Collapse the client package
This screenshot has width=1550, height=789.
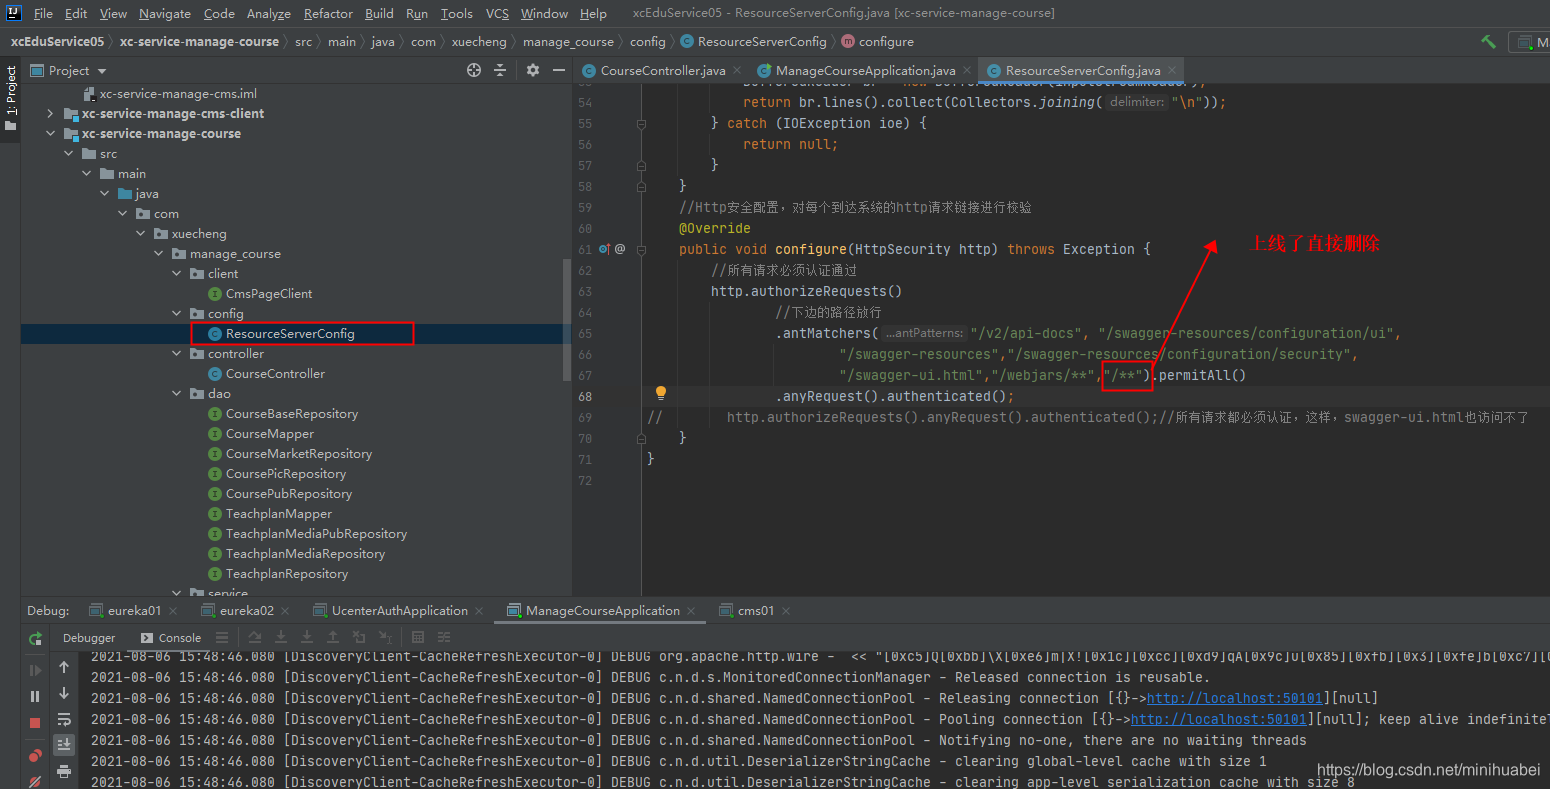176,274
